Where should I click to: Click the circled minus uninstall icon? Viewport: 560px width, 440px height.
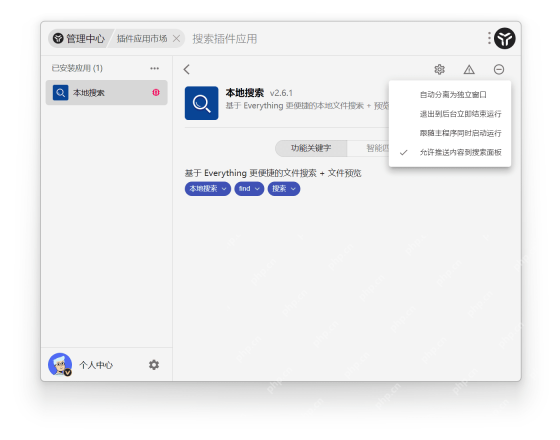(x=499, y=69)
